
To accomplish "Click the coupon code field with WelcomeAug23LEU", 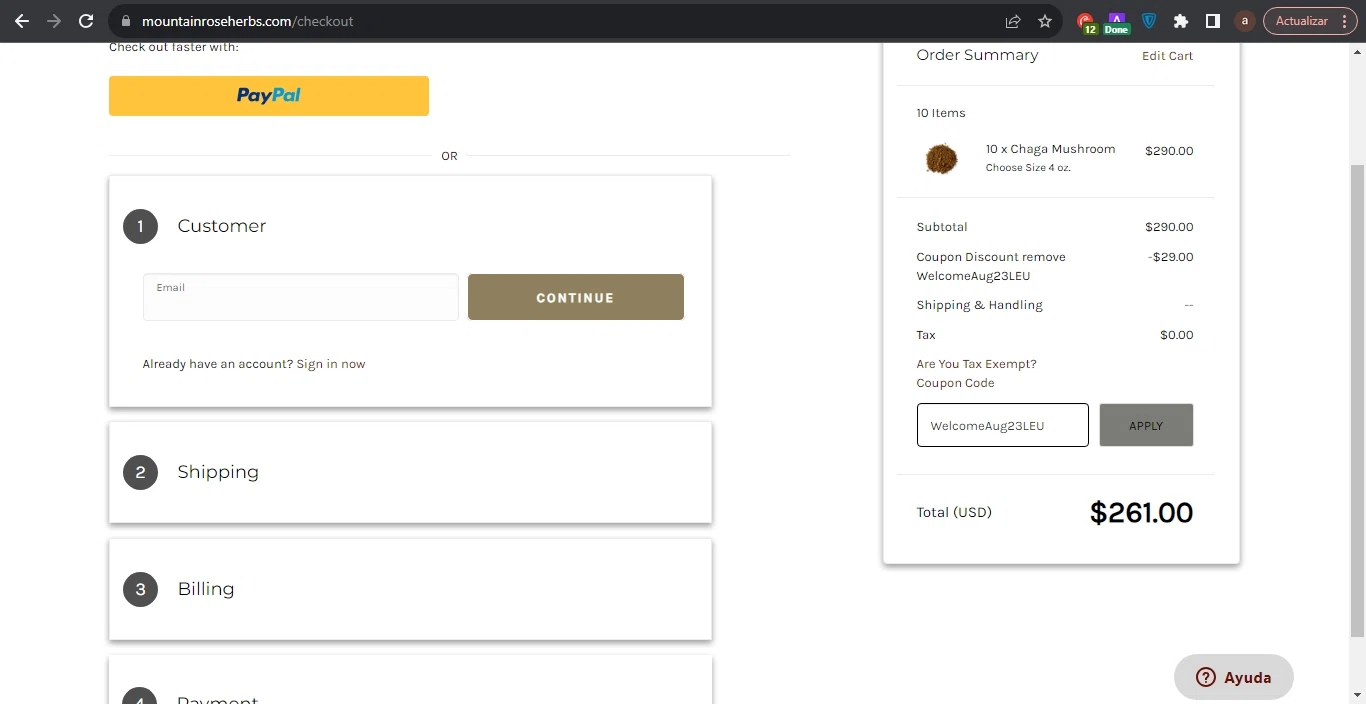I will click(1003, 425).
